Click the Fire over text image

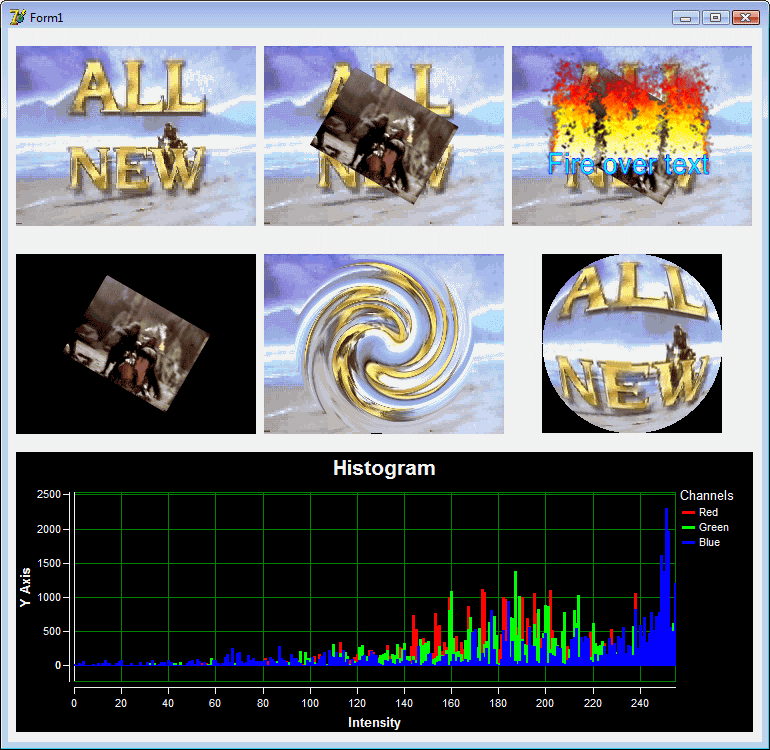pos(632,136)
